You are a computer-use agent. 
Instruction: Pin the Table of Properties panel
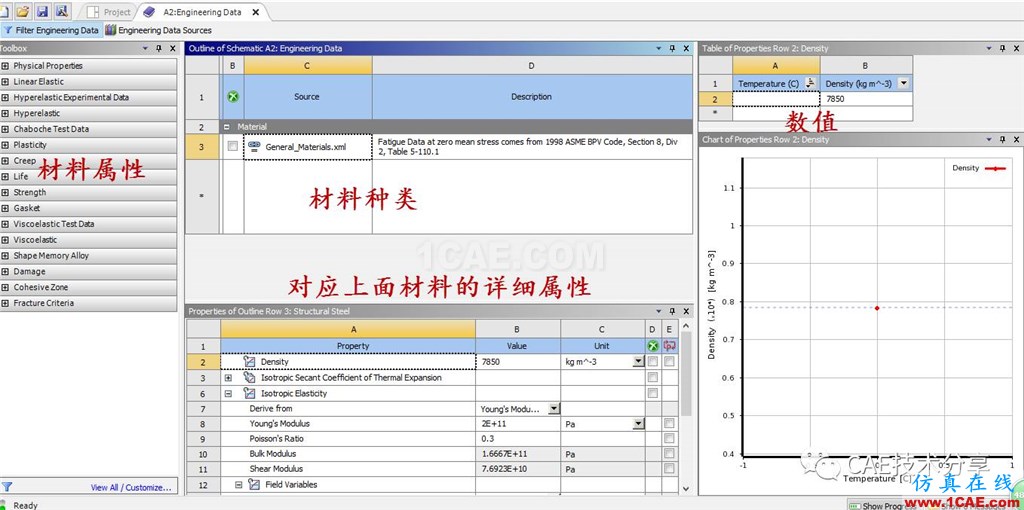1000,48
